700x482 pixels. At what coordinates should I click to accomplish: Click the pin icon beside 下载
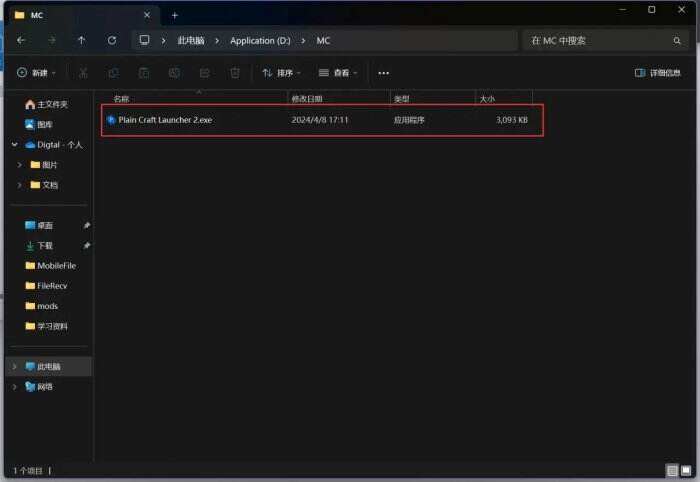coord(87,245)
